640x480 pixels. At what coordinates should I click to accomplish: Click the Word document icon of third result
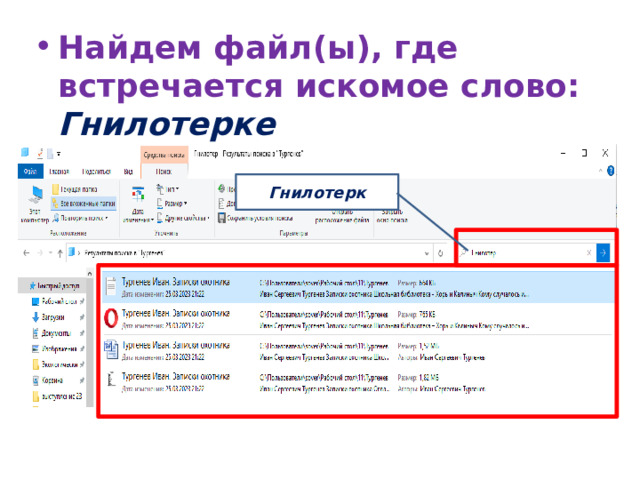111,349
